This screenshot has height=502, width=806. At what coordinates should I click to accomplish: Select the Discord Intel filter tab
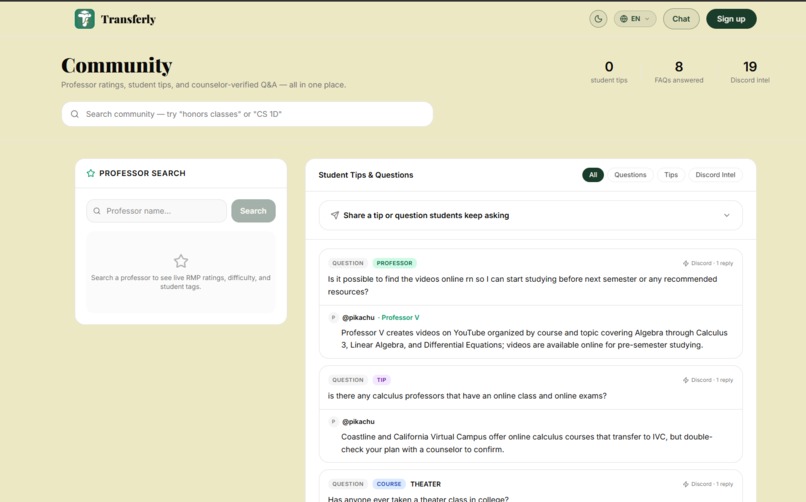click(x=715, y=175)
